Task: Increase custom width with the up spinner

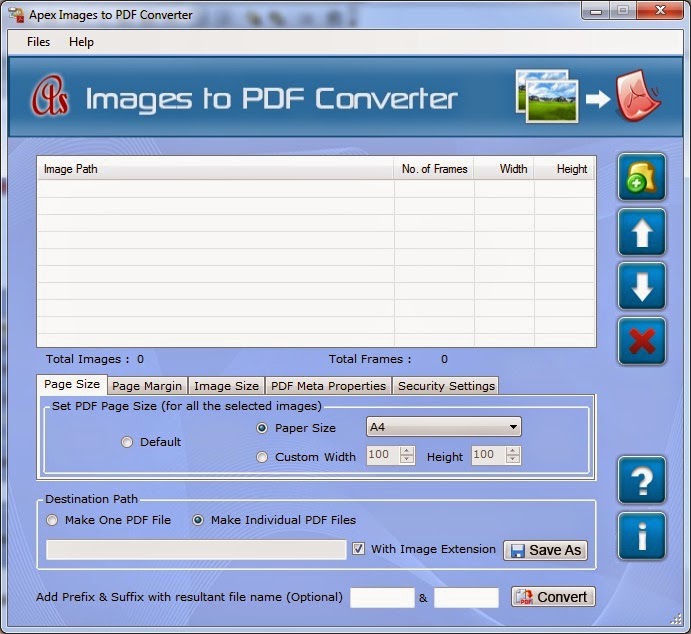Action: pyautogui.click(x=407, y=451)
